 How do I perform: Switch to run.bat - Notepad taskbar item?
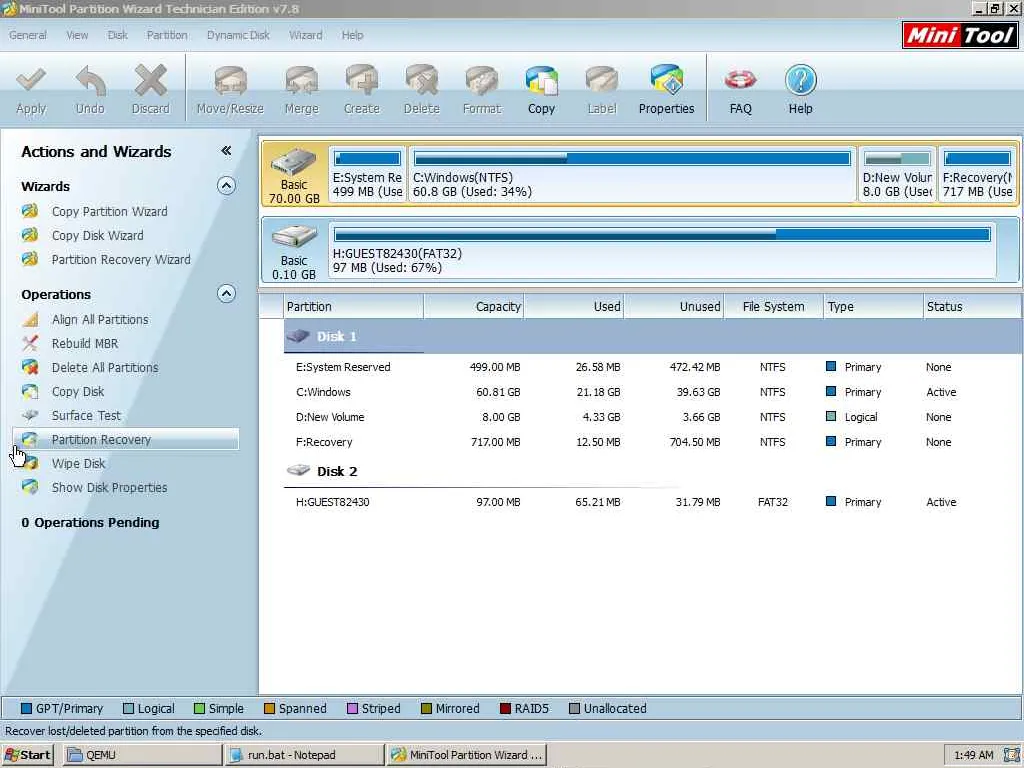pyautogui.click(x=304, y=755)
